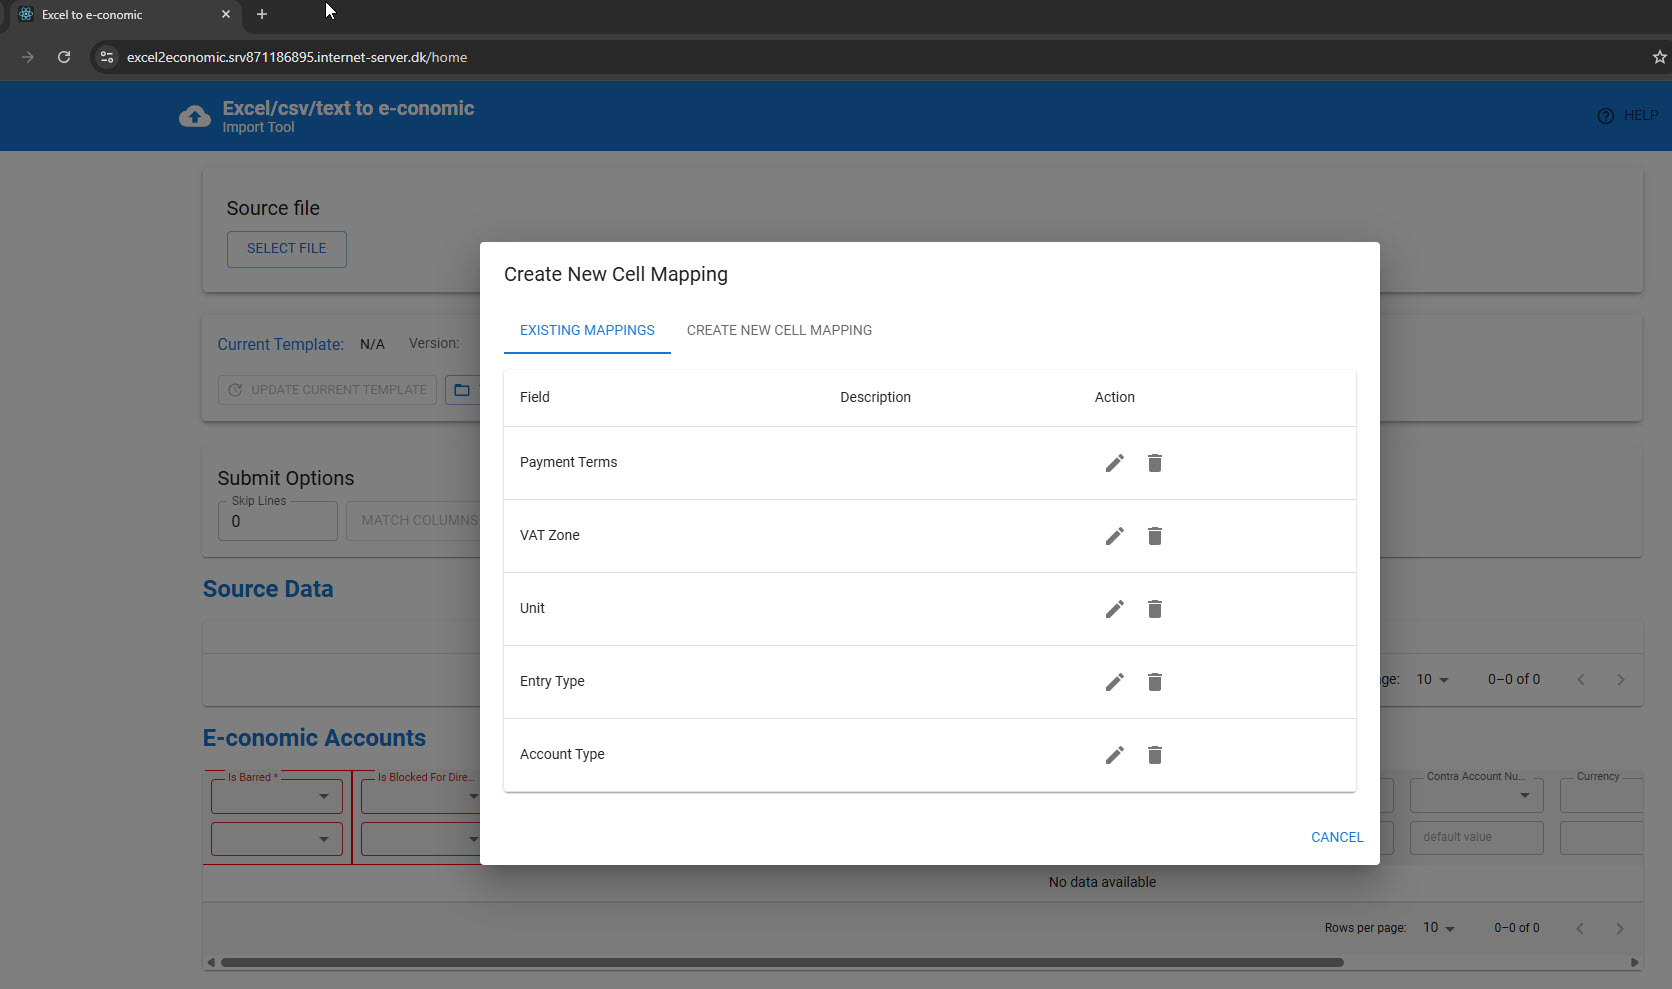Click the browser address bar URL
Viewport: 1672px width, 989px height.
[x=297, y=57]
